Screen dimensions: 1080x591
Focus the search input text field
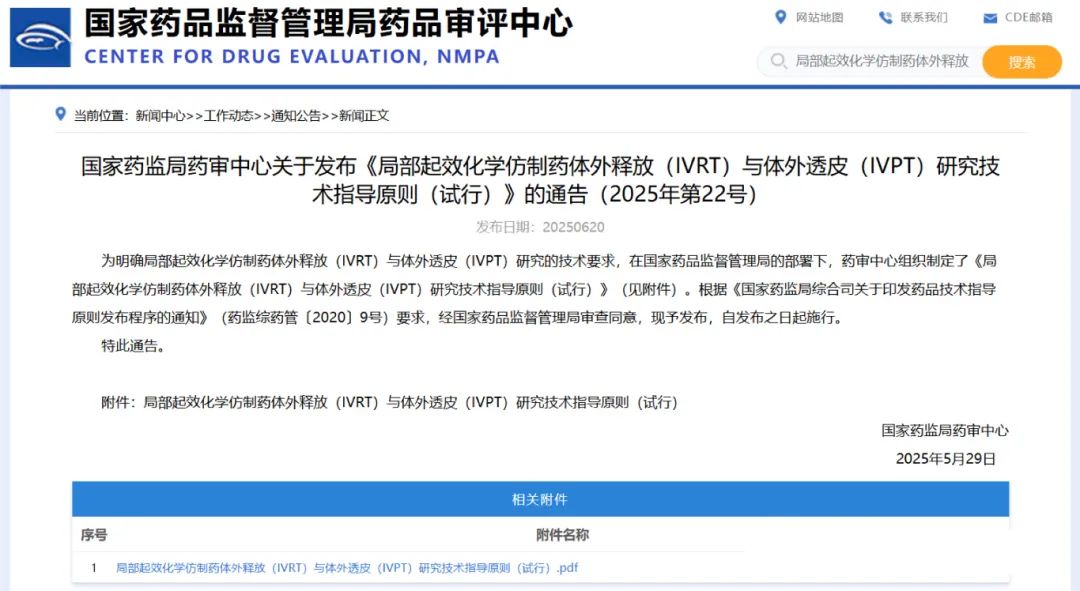pos(882,62)
